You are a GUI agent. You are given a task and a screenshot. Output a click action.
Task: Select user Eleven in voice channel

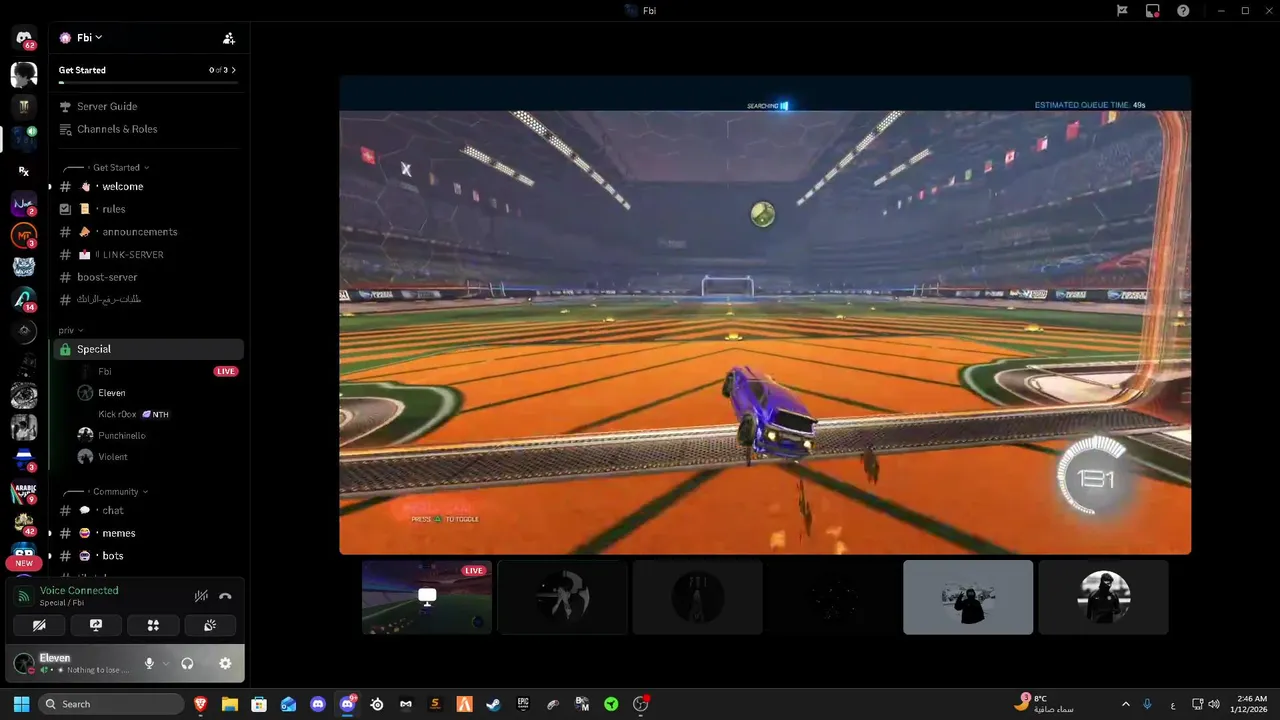coord(158,393)
